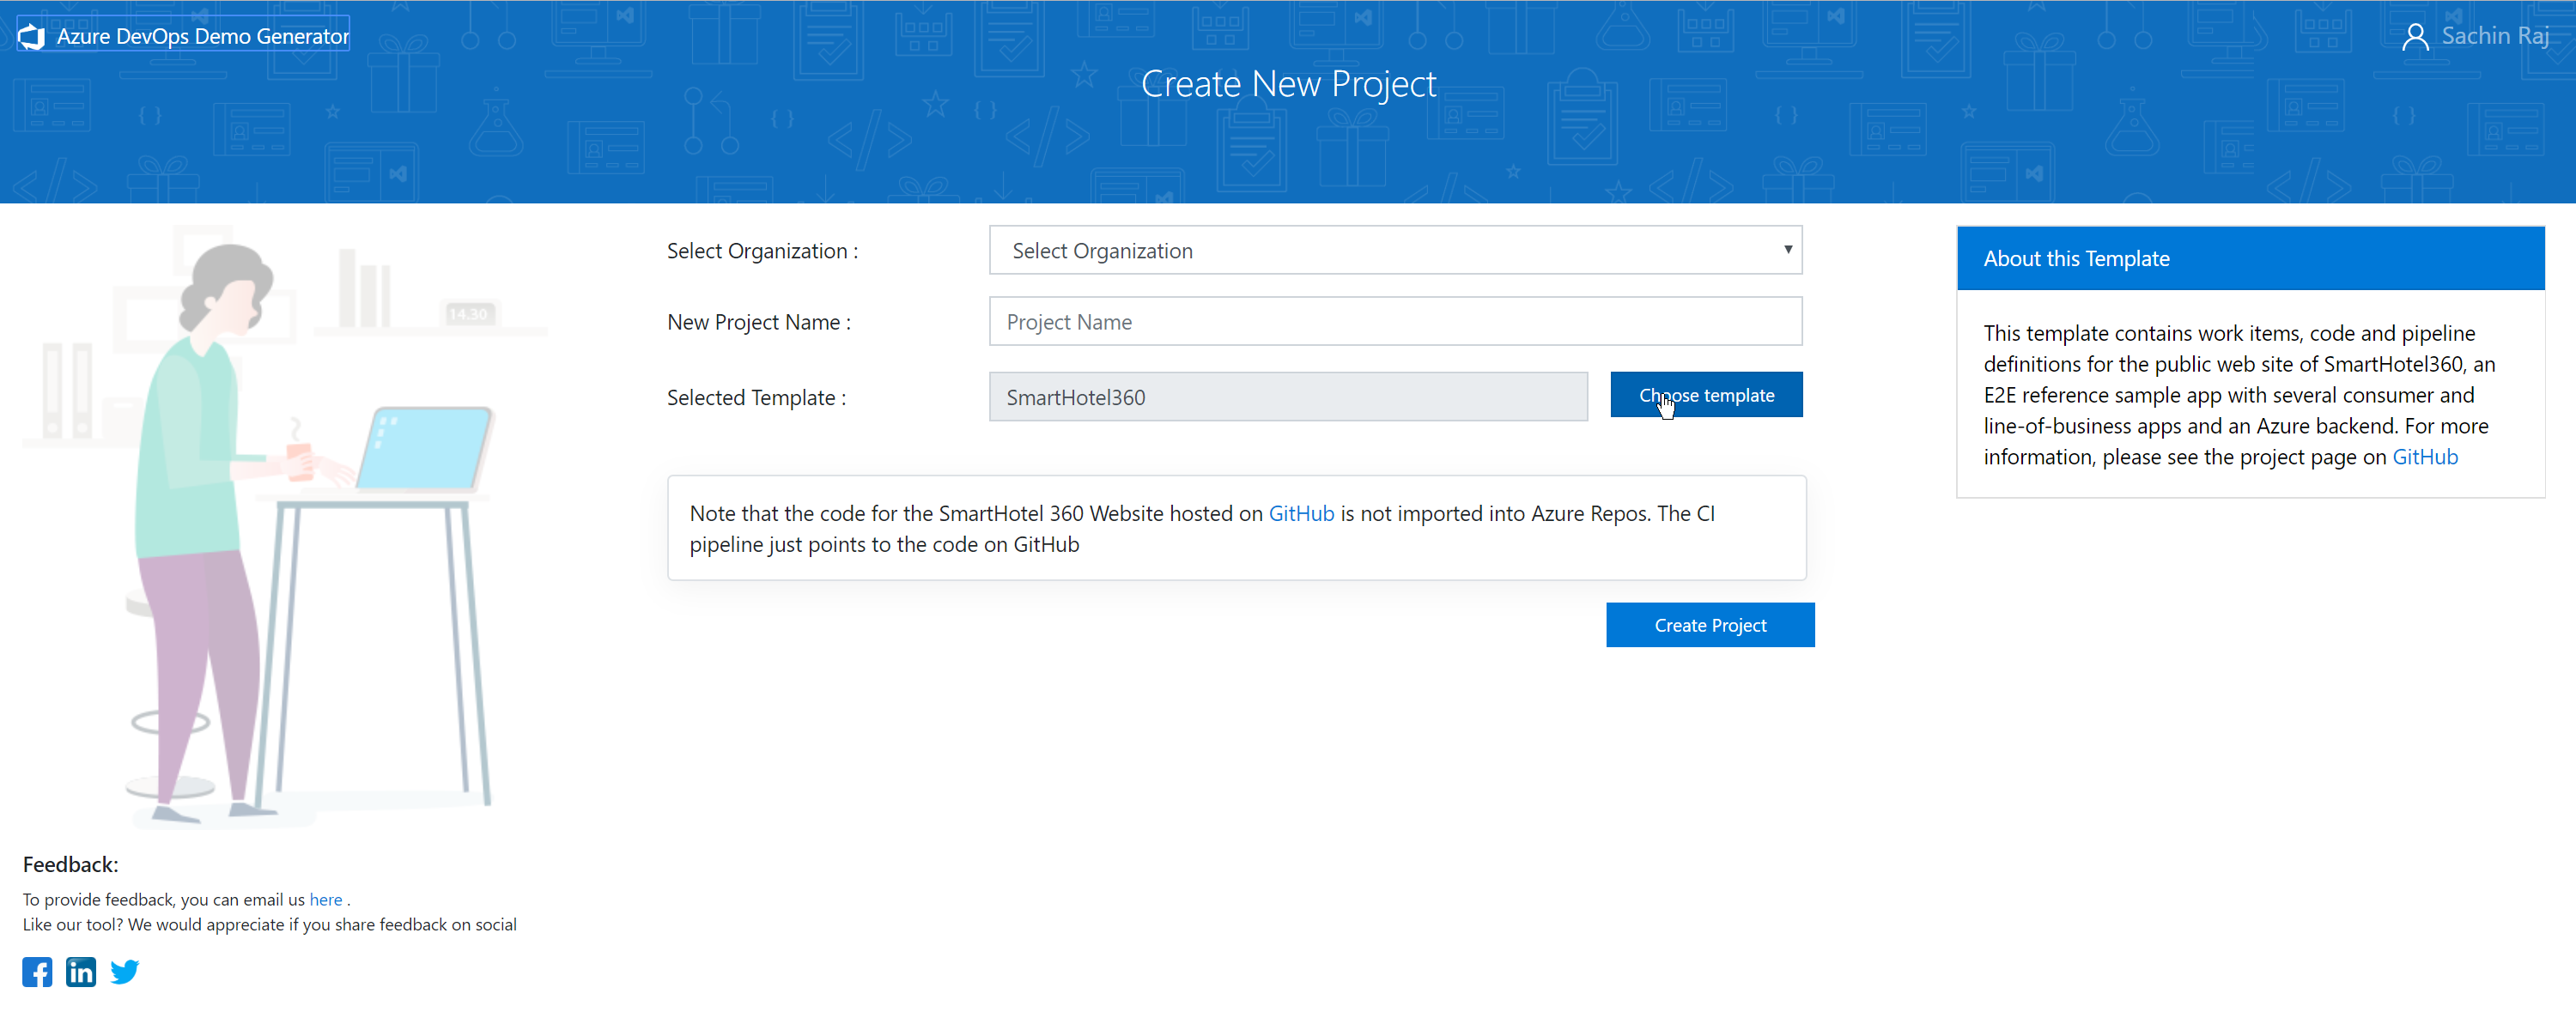
Task: Click the Create New Project heading
Action: pyautogui.click(x=1290, y=82)
